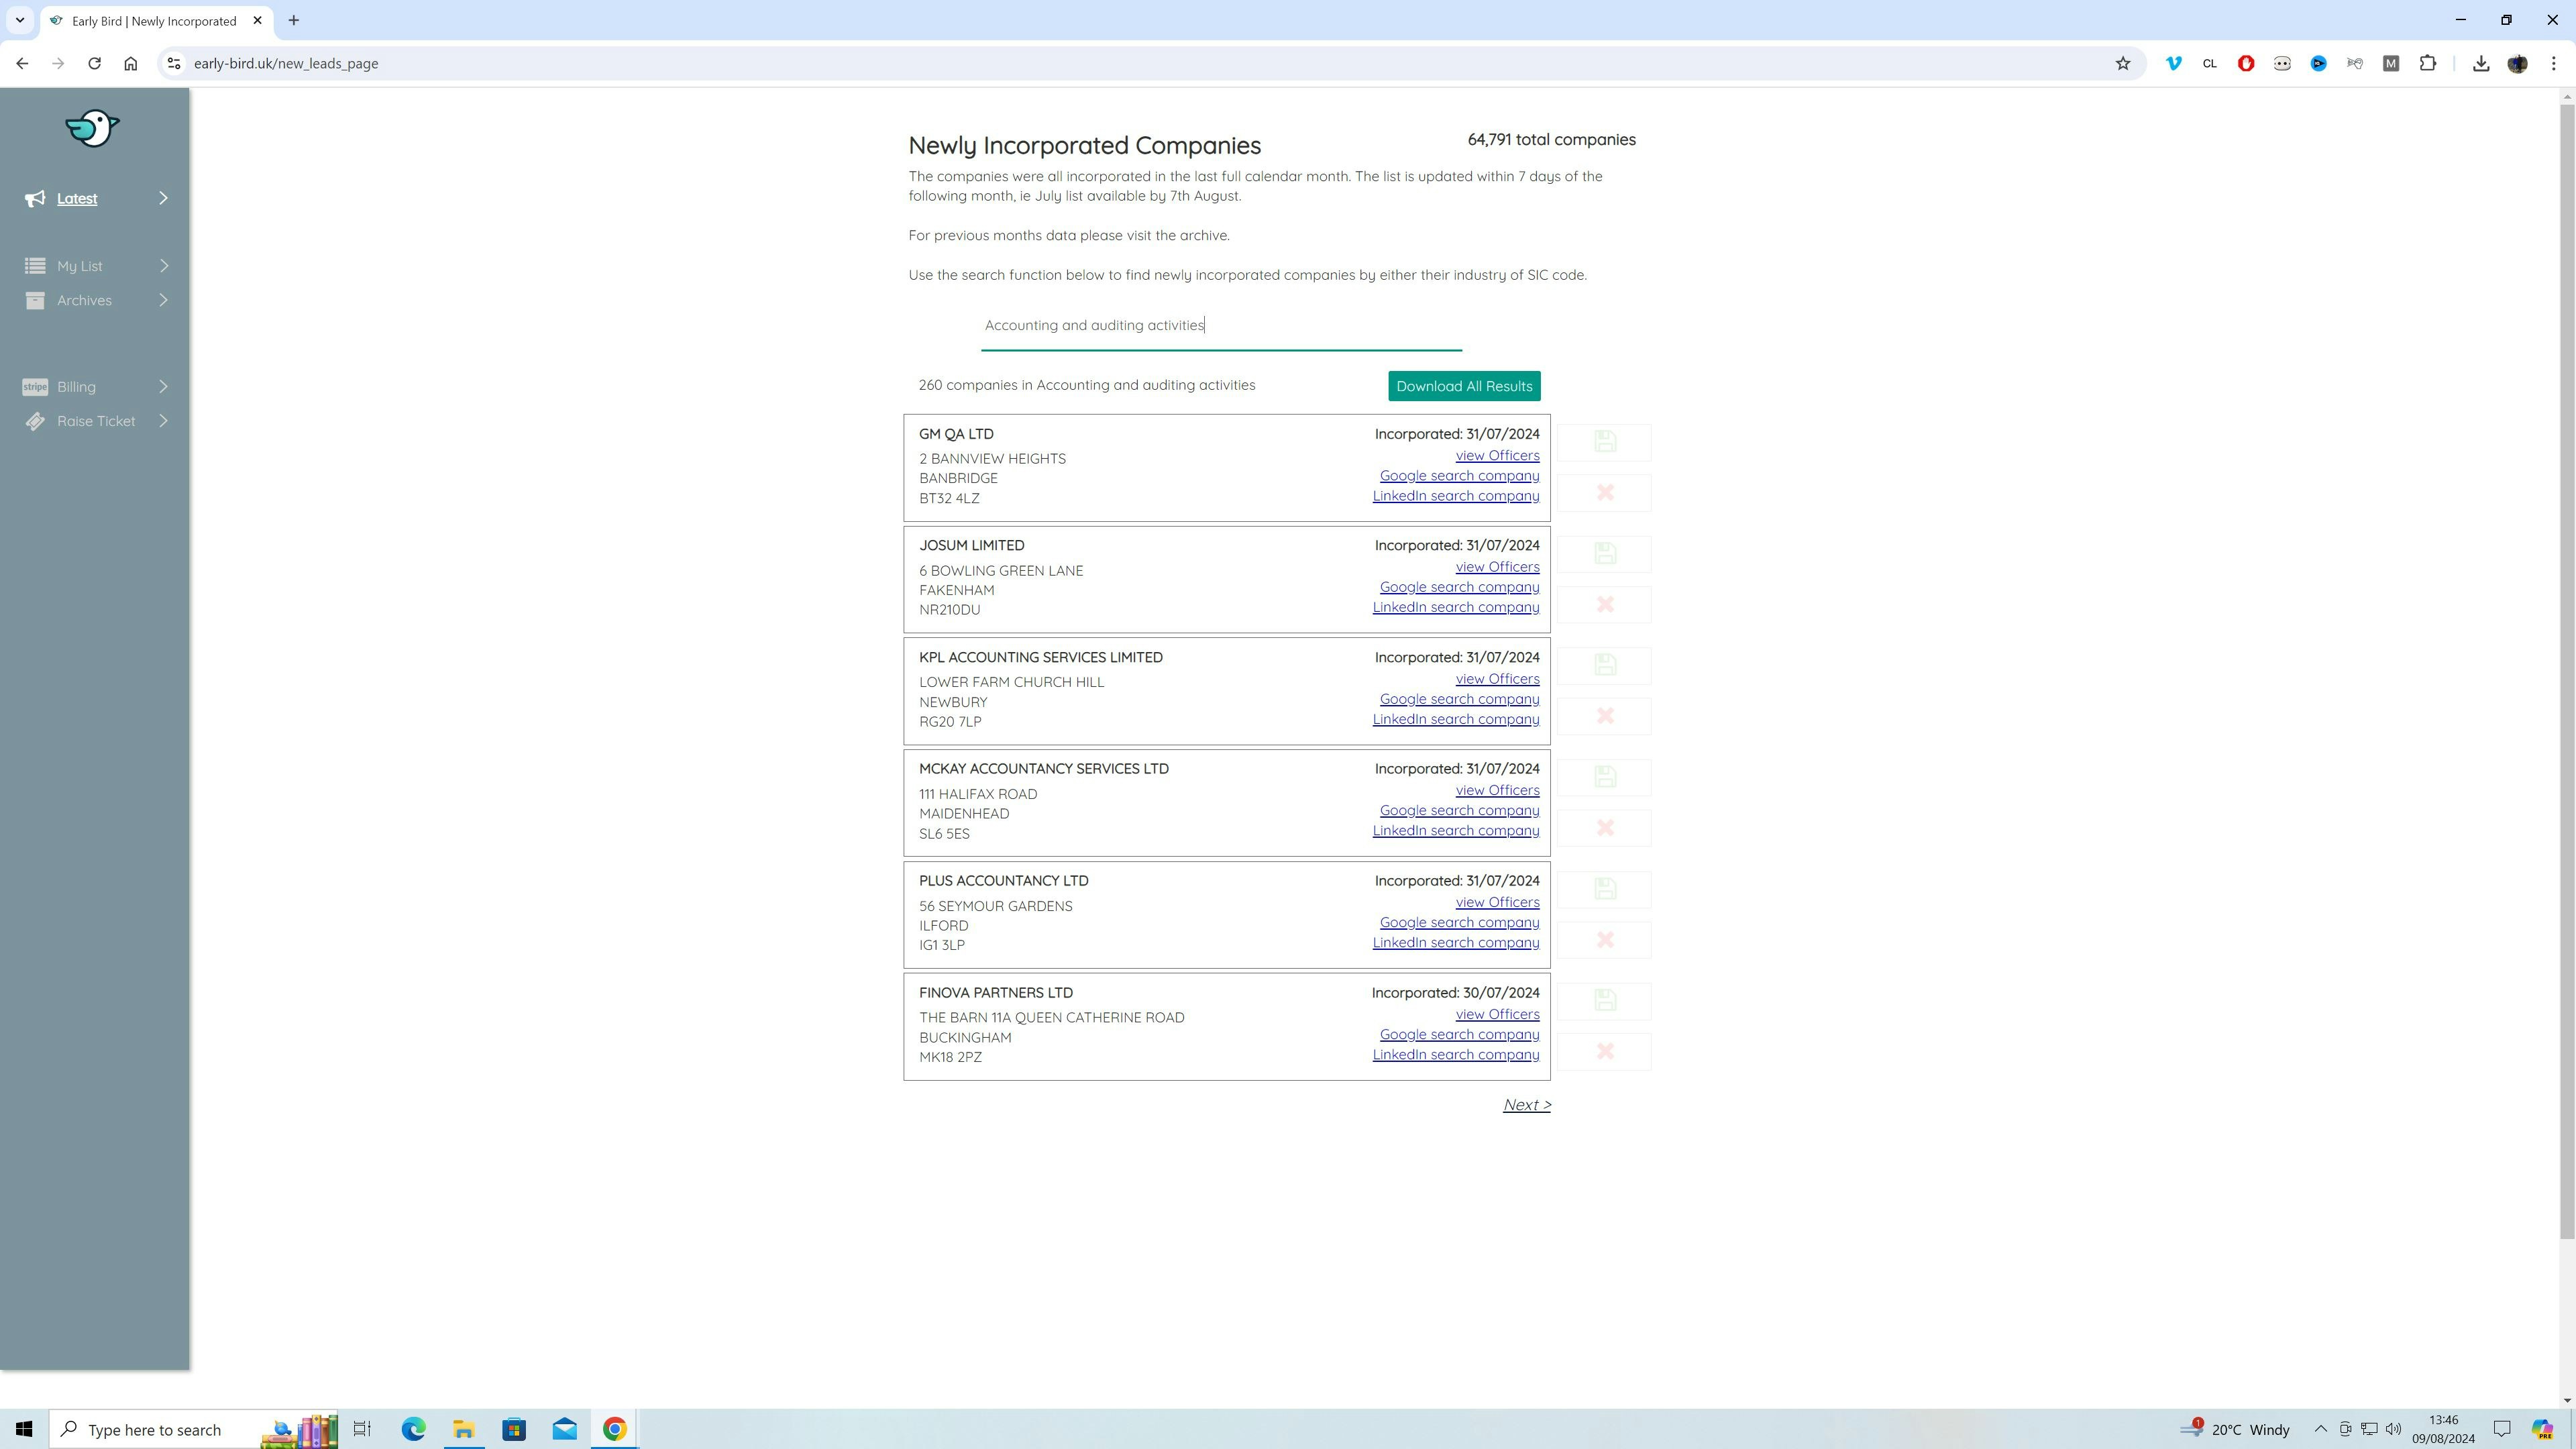
Task: Open Mail app from taskbar
Action: (564, 1429)
